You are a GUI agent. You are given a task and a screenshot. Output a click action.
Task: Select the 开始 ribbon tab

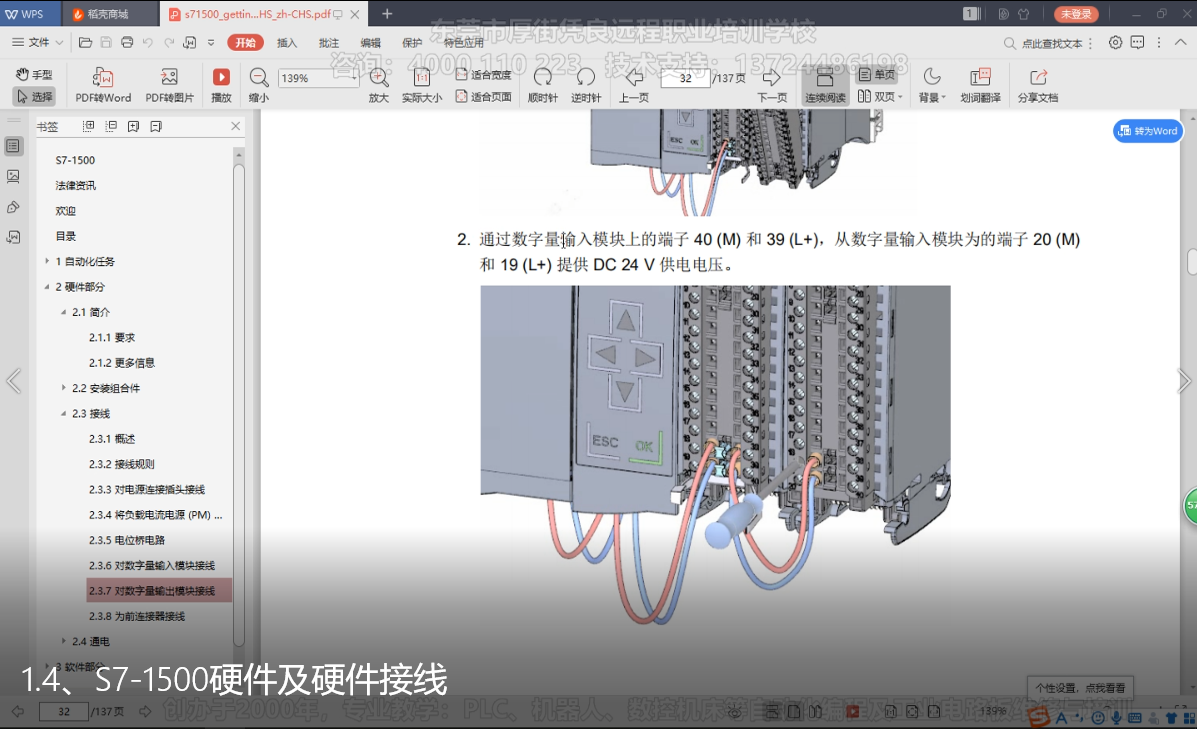245,43
